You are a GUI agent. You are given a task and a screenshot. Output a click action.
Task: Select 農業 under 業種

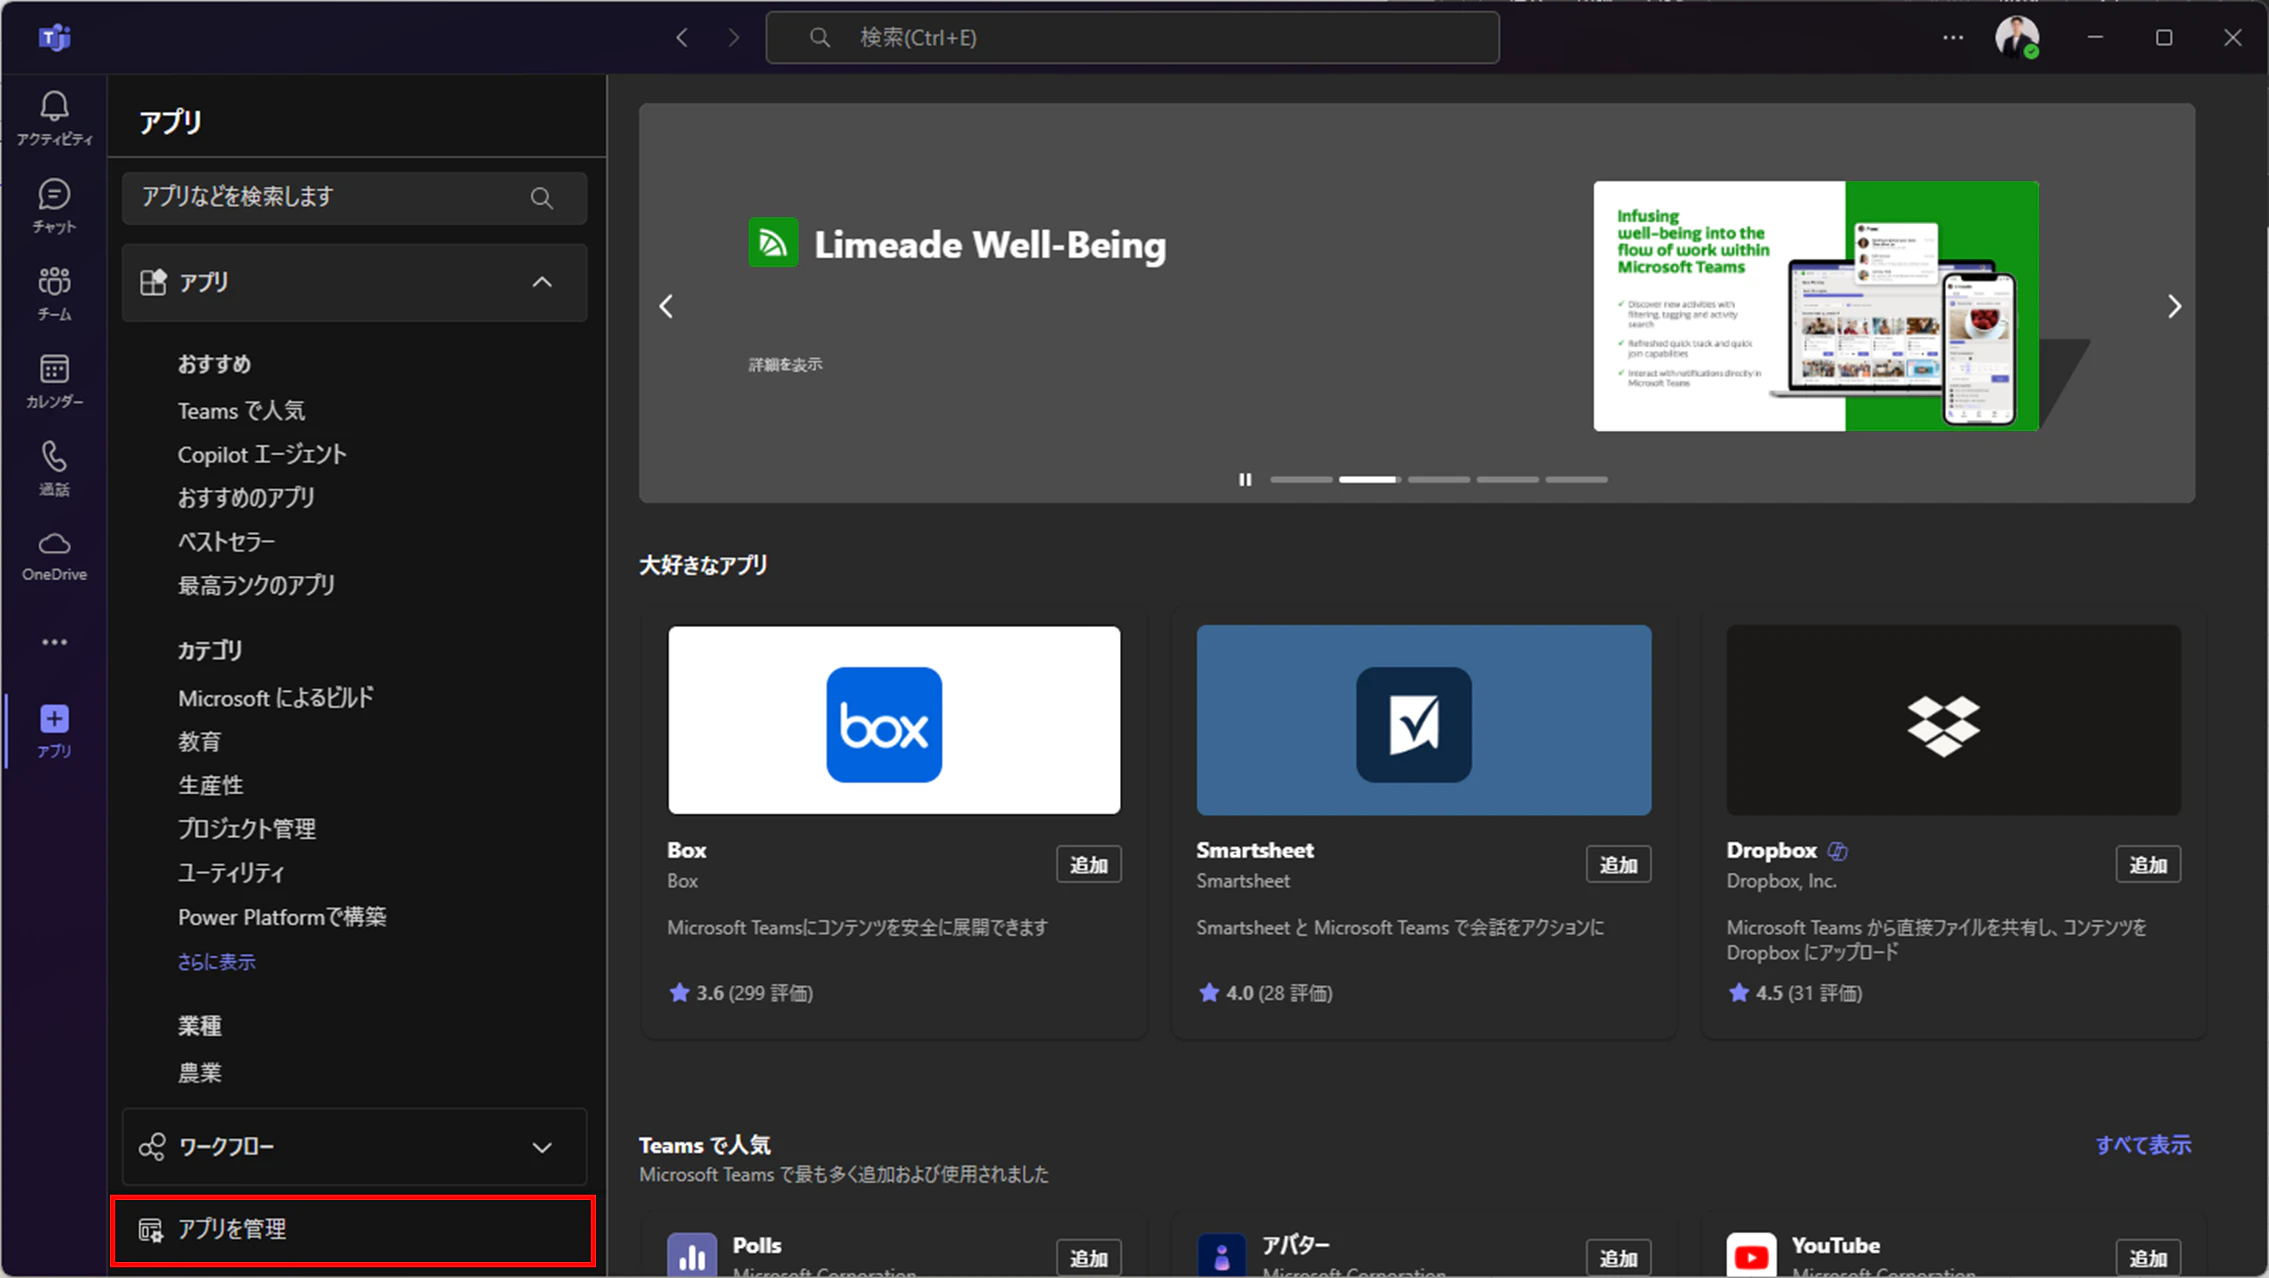pos(199,1073)
